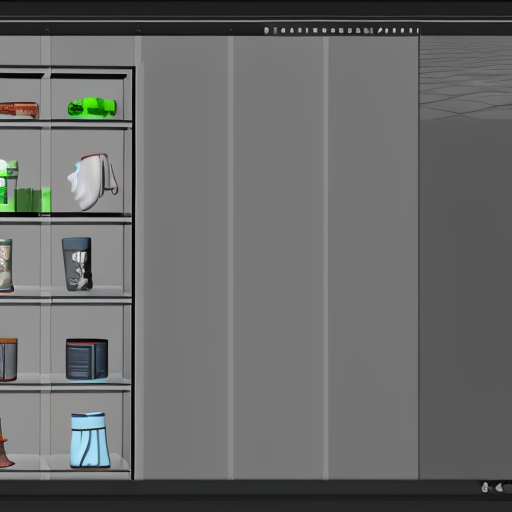Image resolution: width=512 pixels, height=512 pixels.
Task: Click the empty gray column next to shelf
Action: pyautogui.click(x=186, y=258)
